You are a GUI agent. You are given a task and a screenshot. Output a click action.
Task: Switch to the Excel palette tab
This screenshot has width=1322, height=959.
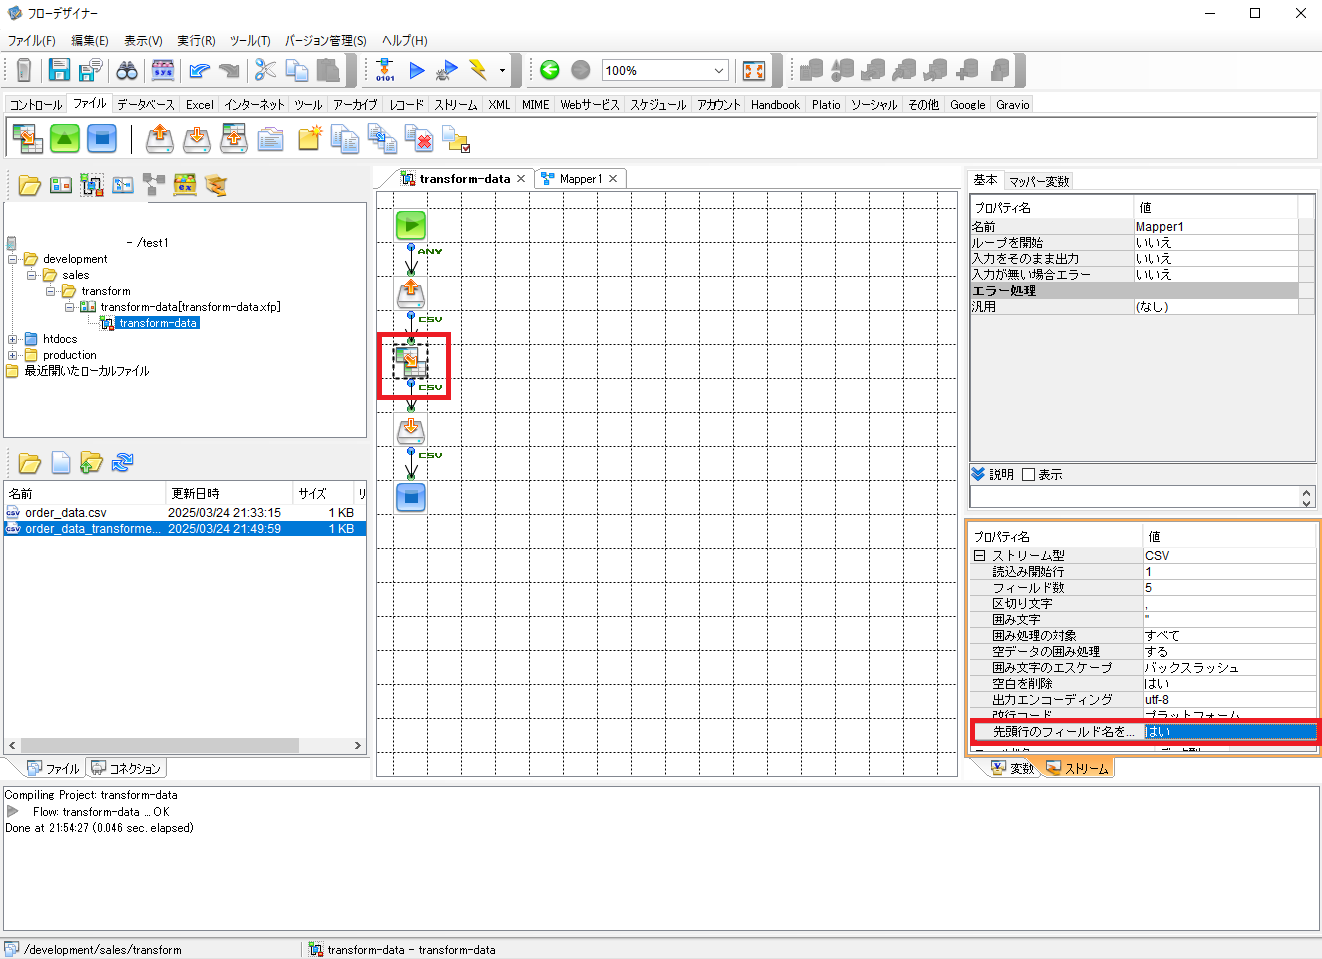click(200, 104)
